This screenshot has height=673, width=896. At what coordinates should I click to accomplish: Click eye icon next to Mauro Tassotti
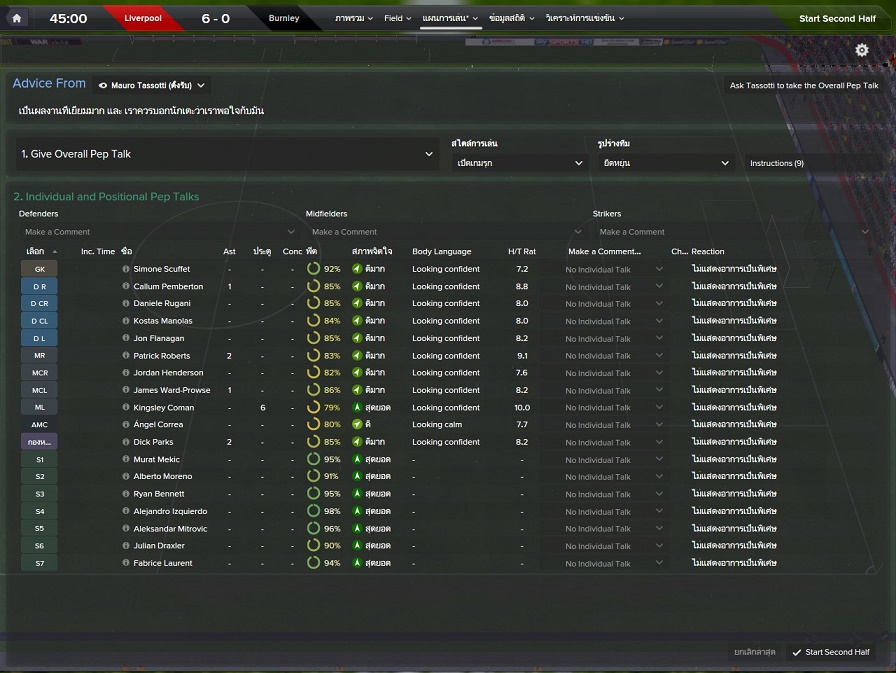coord(103,86)
